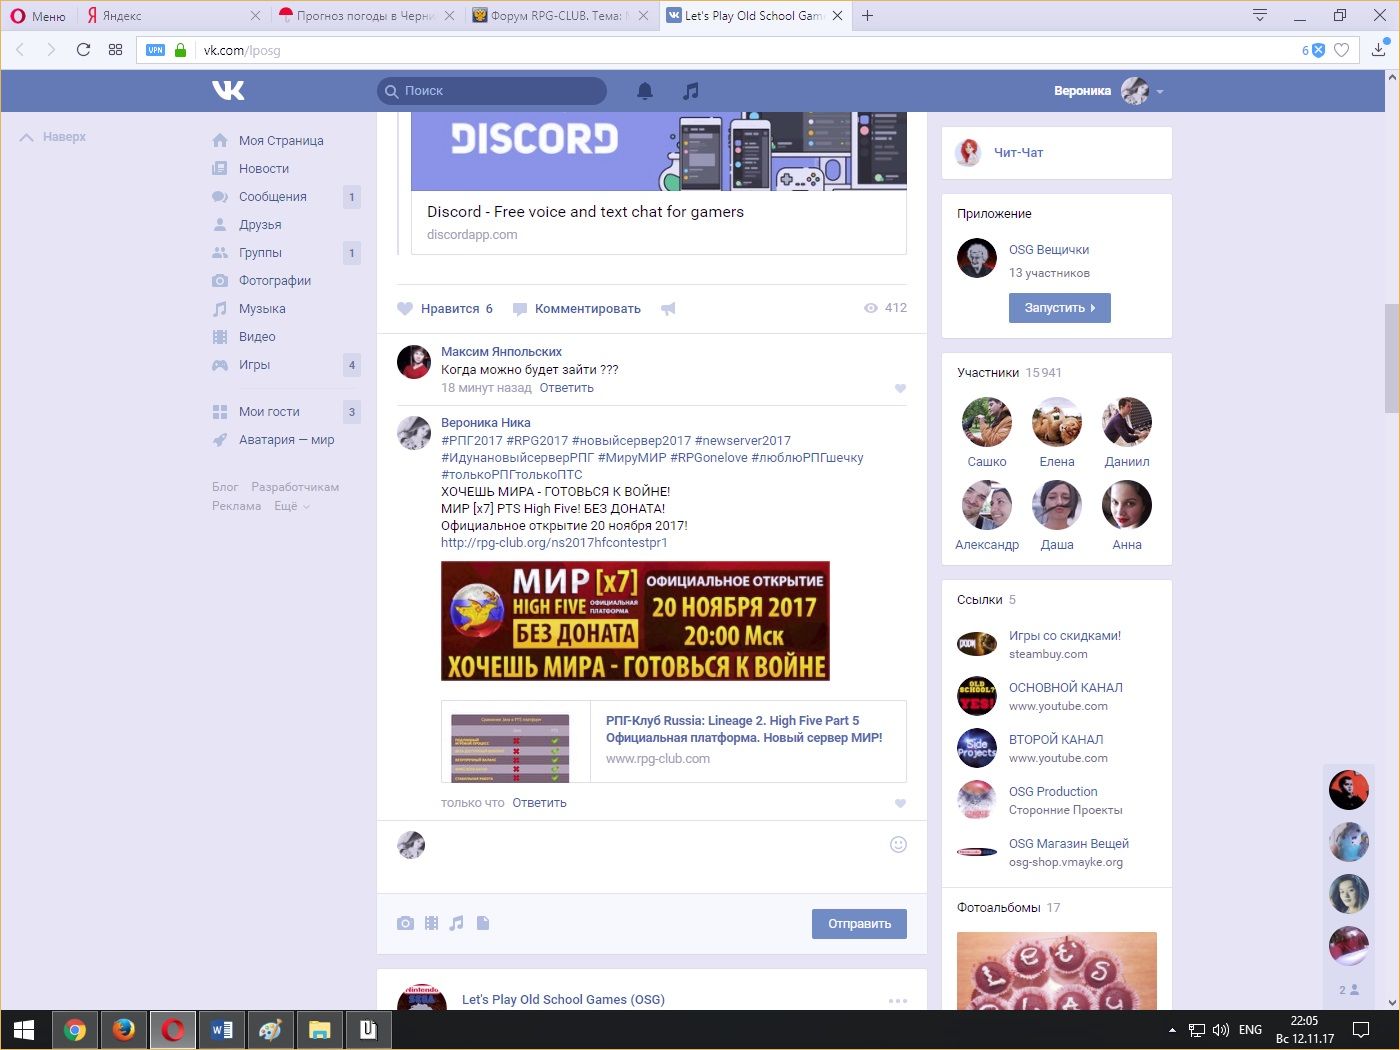Close the active Let's Play Old School tab
The height and width of the screenshot is (1050, 1400).
[x=837, y=15]
